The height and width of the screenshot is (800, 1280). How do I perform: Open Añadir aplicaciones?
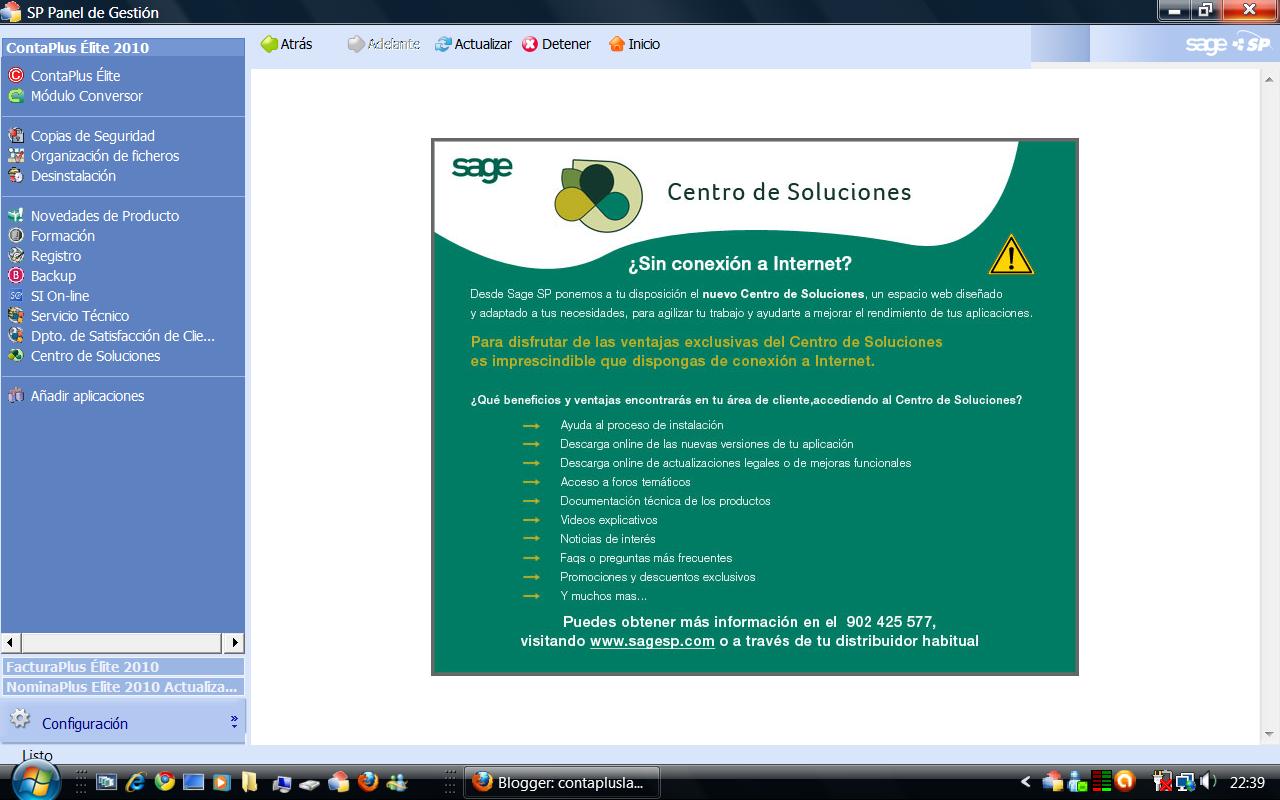(x=89, y=395)
